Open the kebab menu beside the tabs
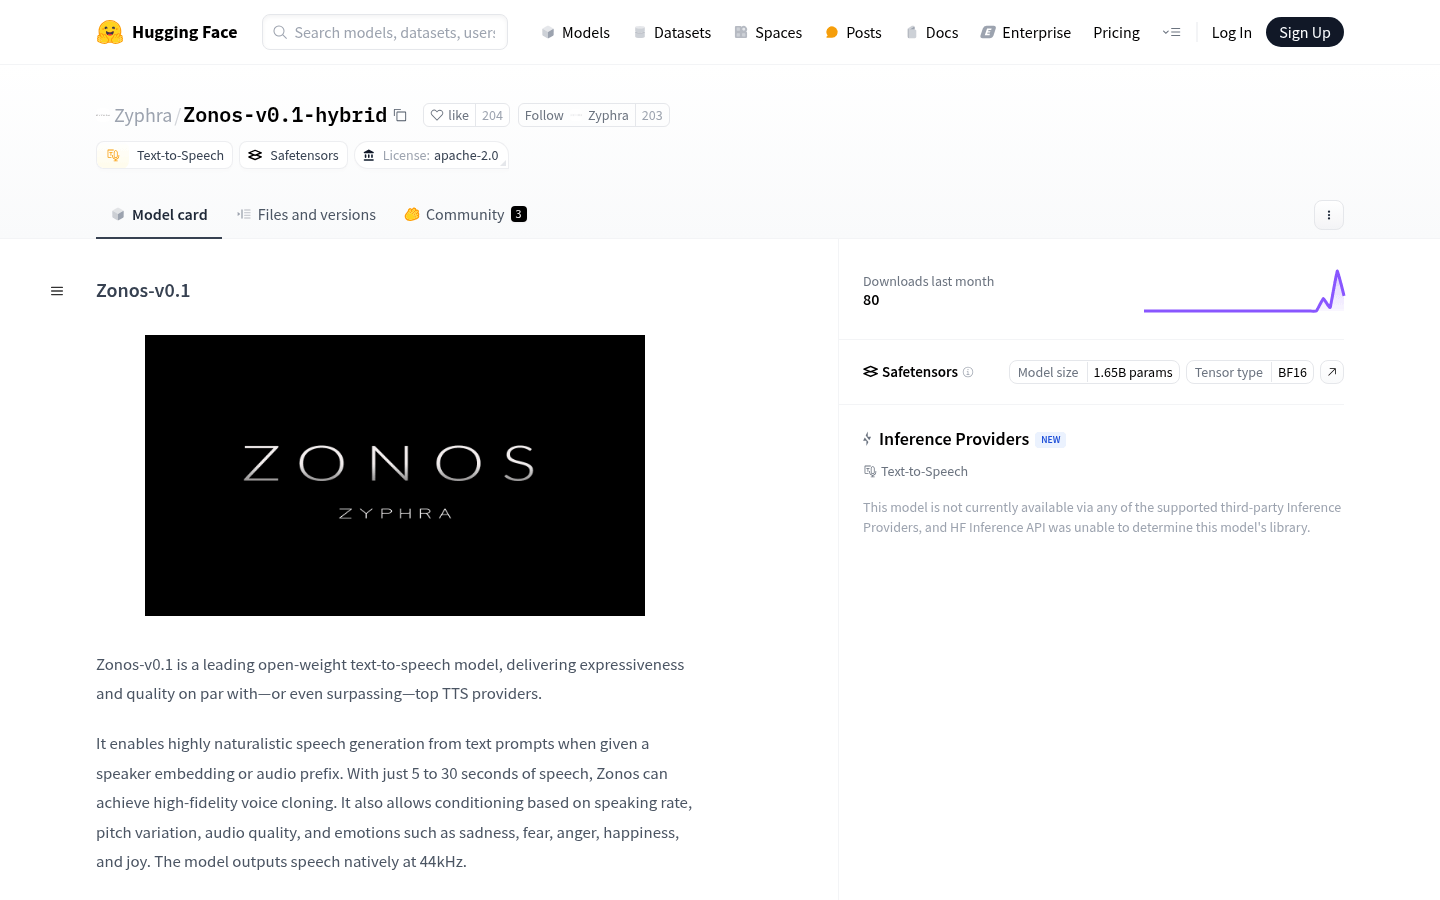 1329,214
